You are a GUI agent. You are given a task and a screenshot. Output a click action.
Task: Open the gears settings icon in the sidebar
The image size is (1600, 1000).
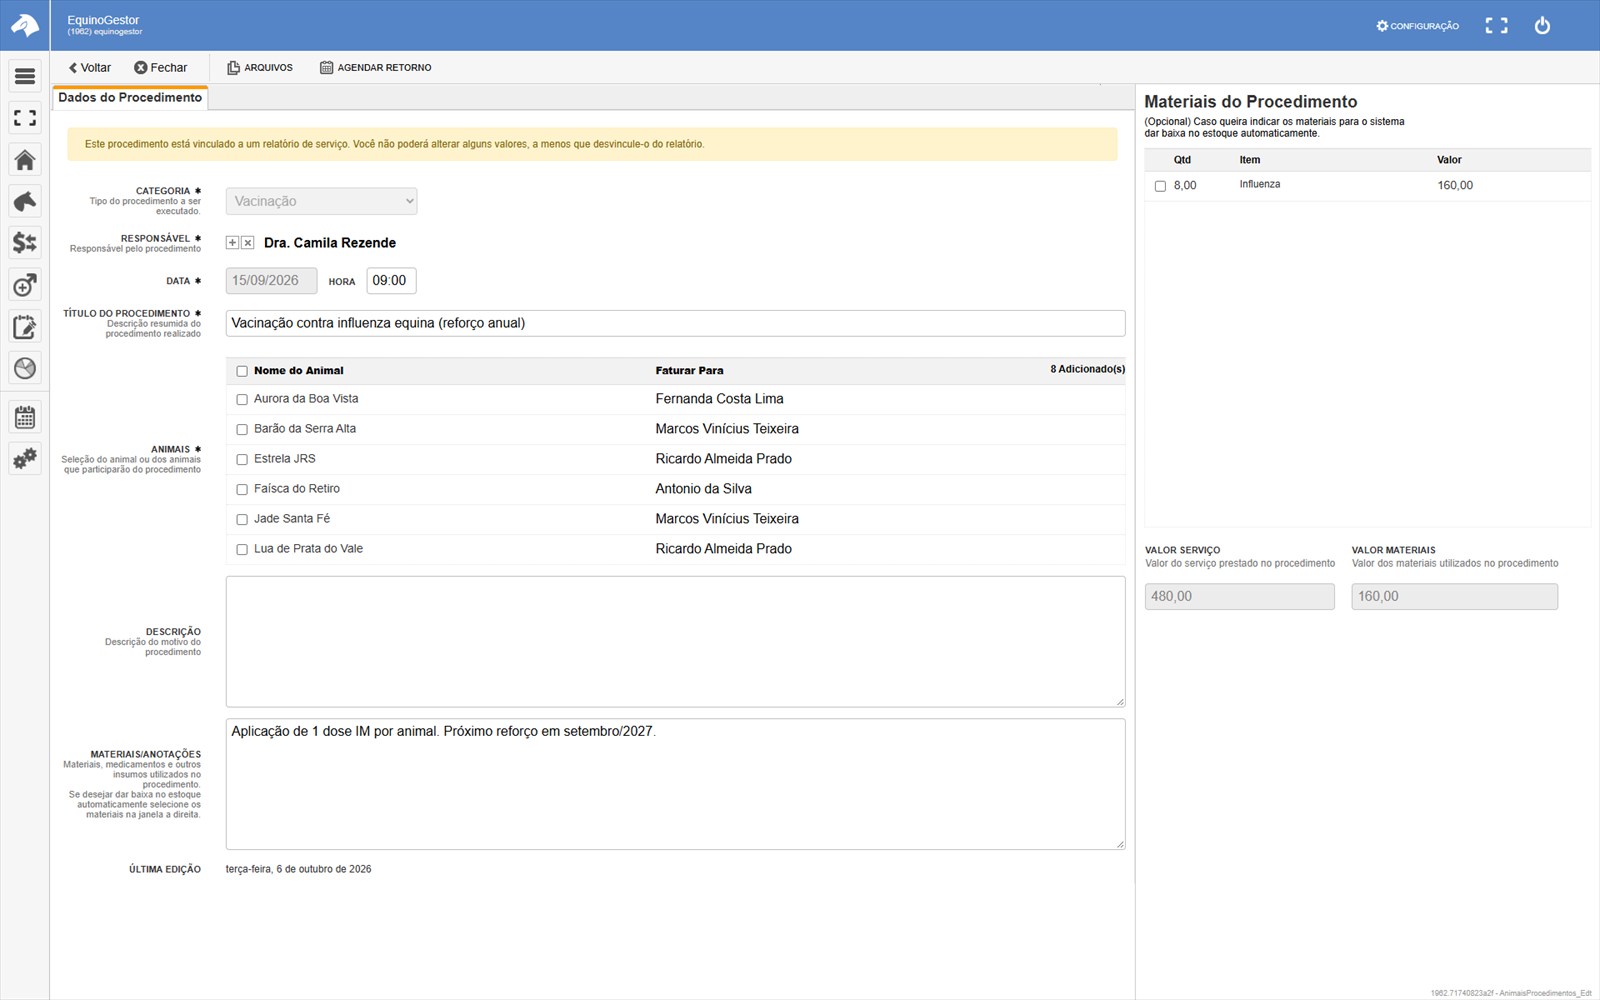click(x=25, y=459)
